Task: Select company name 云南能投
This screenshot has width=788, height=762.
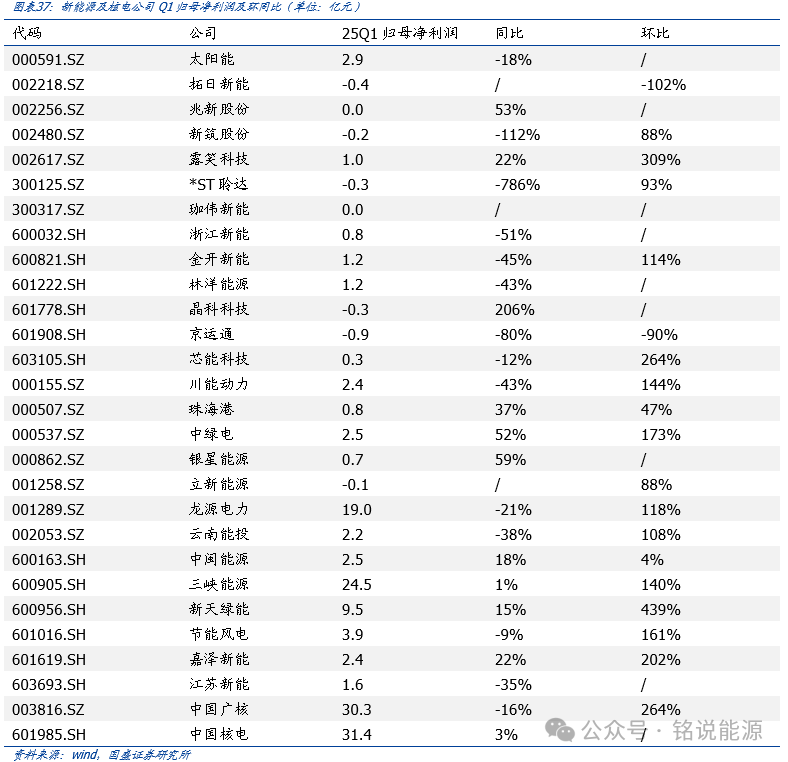Action: (x=219, y=534)
